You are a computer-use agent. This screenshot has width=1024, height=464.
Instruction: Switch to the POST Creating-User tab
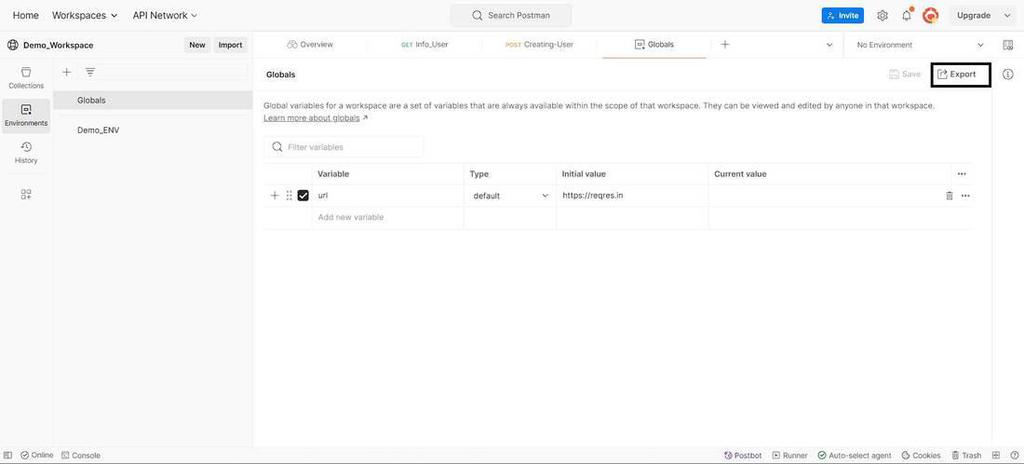coord(539,44)
